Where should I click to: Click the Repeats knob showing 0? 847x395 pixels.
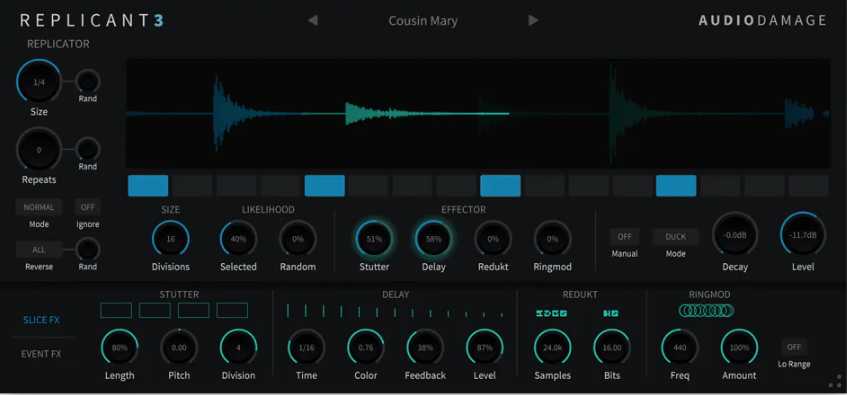(39, 150)
